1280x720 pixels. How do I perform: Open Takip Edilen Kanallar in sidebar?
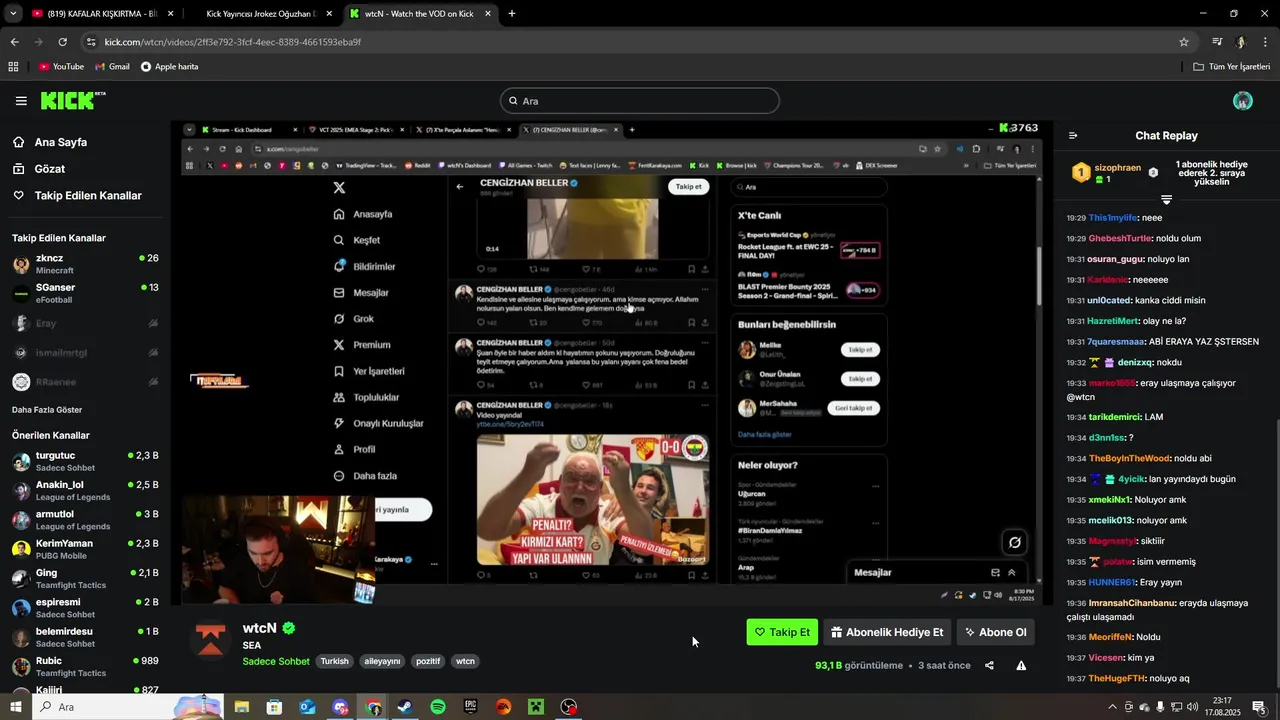(x=77, y=196)
